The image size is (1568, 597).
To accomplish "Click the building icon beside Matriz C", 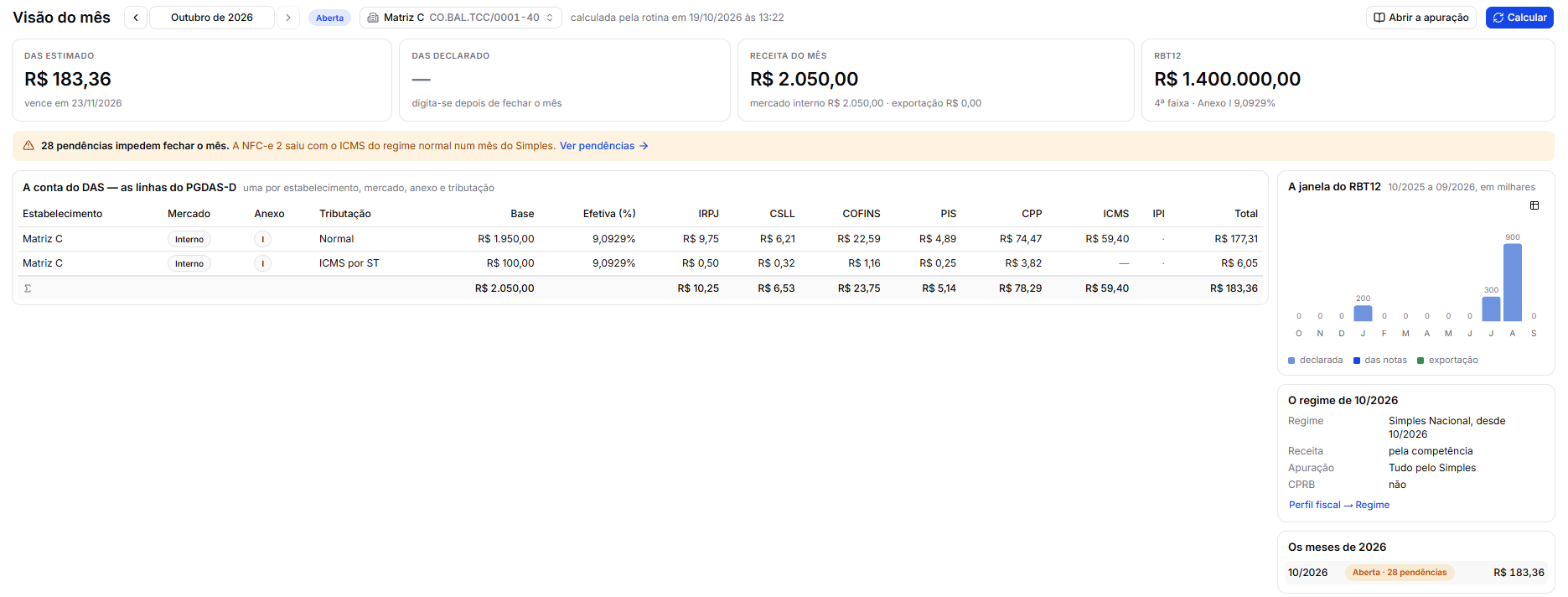I will [x=373, y=18].
